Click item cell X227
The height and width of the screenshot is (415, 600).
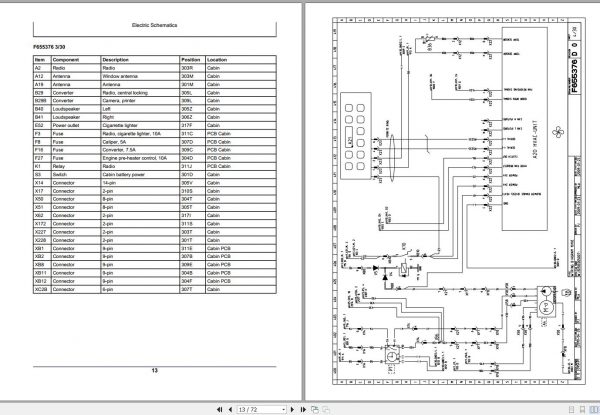click(x=40, y=232)
